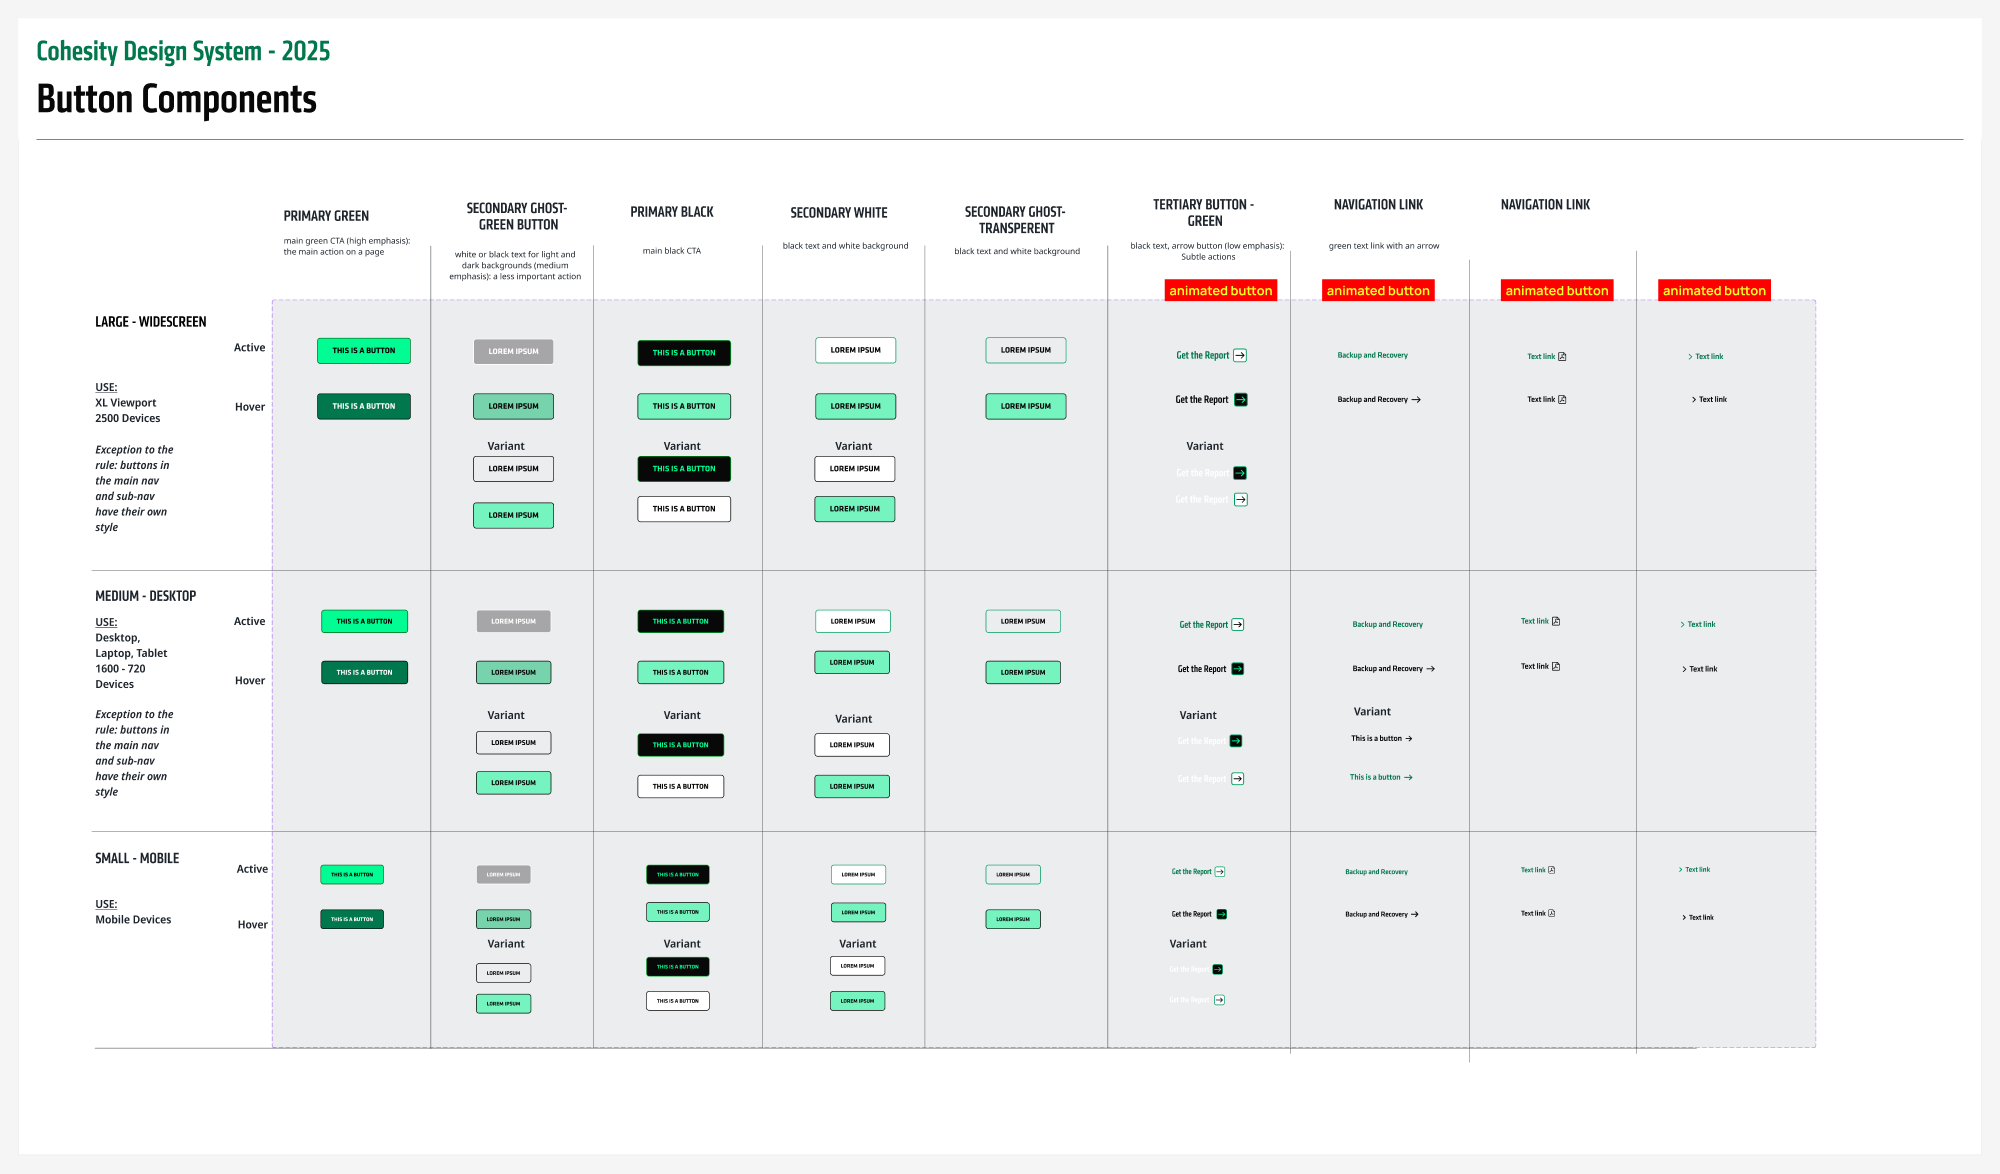The image size is (2000, 1174).
Task: Click the "MEDIUM - DESKTOP" row heading
Action: pyautogui.click(x=146, y=596)
